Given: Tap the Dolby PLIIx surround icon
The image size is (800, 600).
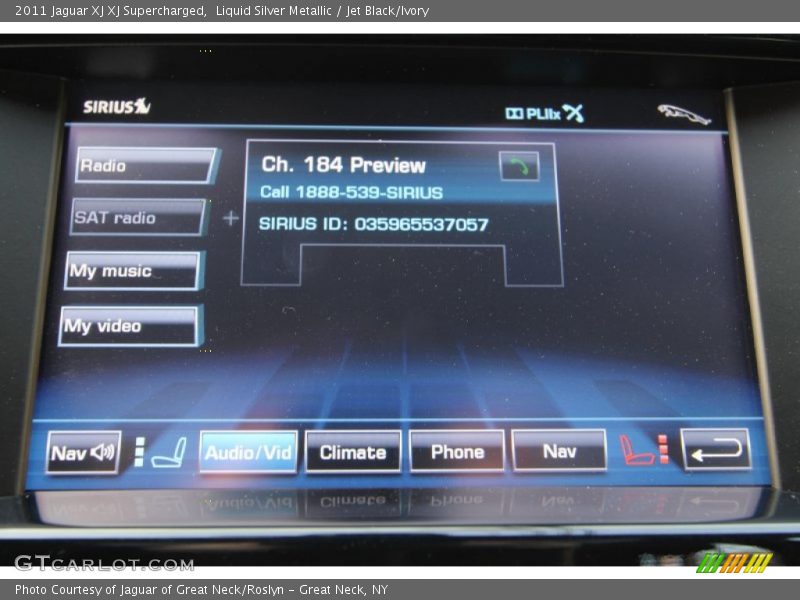Looking at the screenshot, I should [544, 113].
